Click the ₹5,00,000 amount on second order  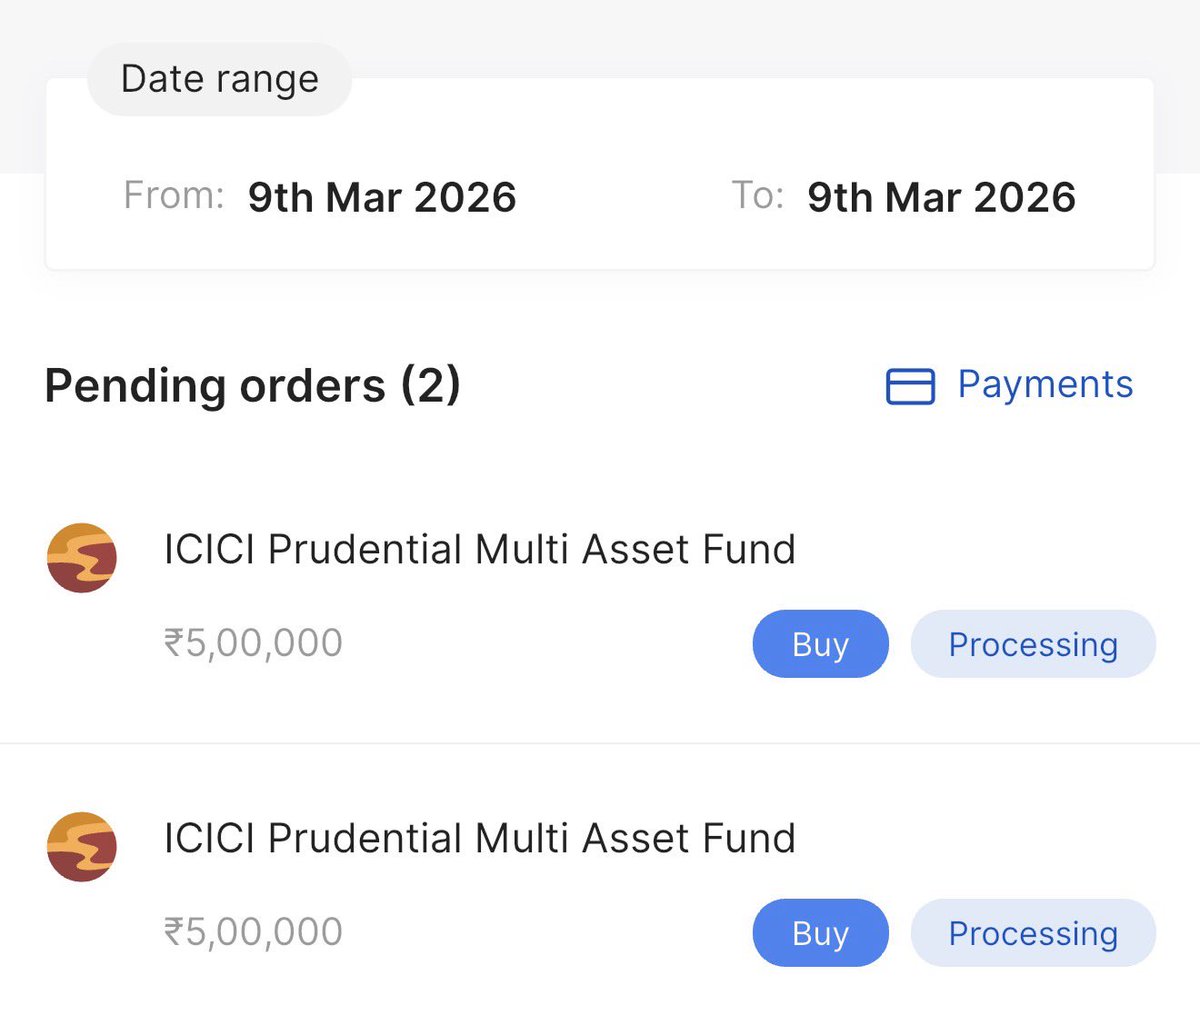point(254,932)
